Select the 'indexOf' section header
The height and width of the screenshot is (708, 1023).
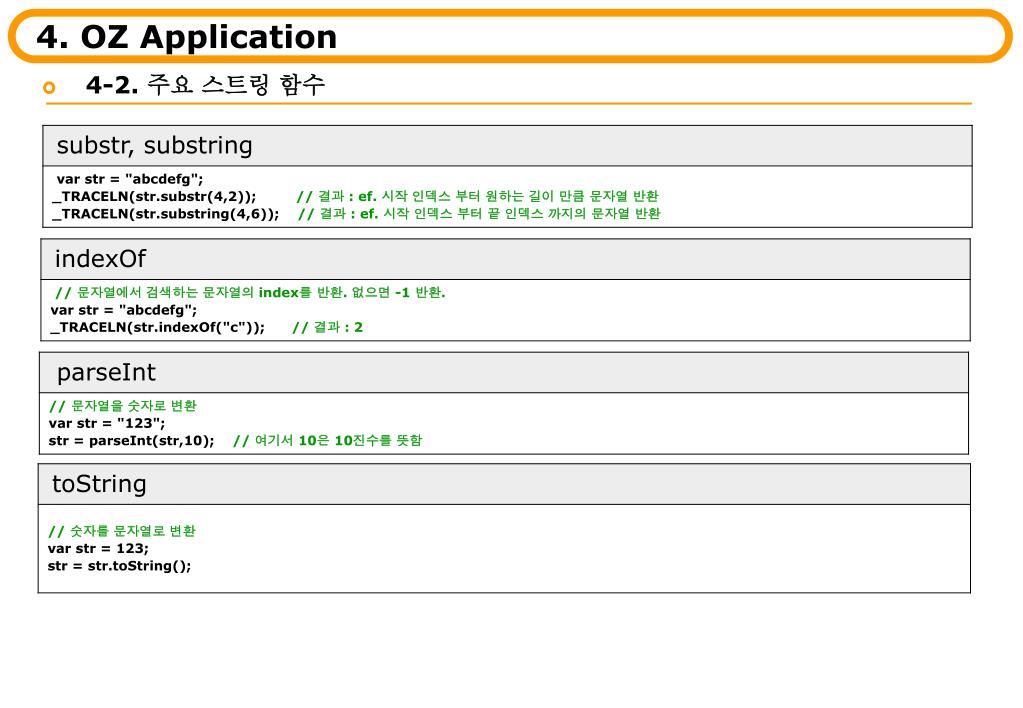505,259
